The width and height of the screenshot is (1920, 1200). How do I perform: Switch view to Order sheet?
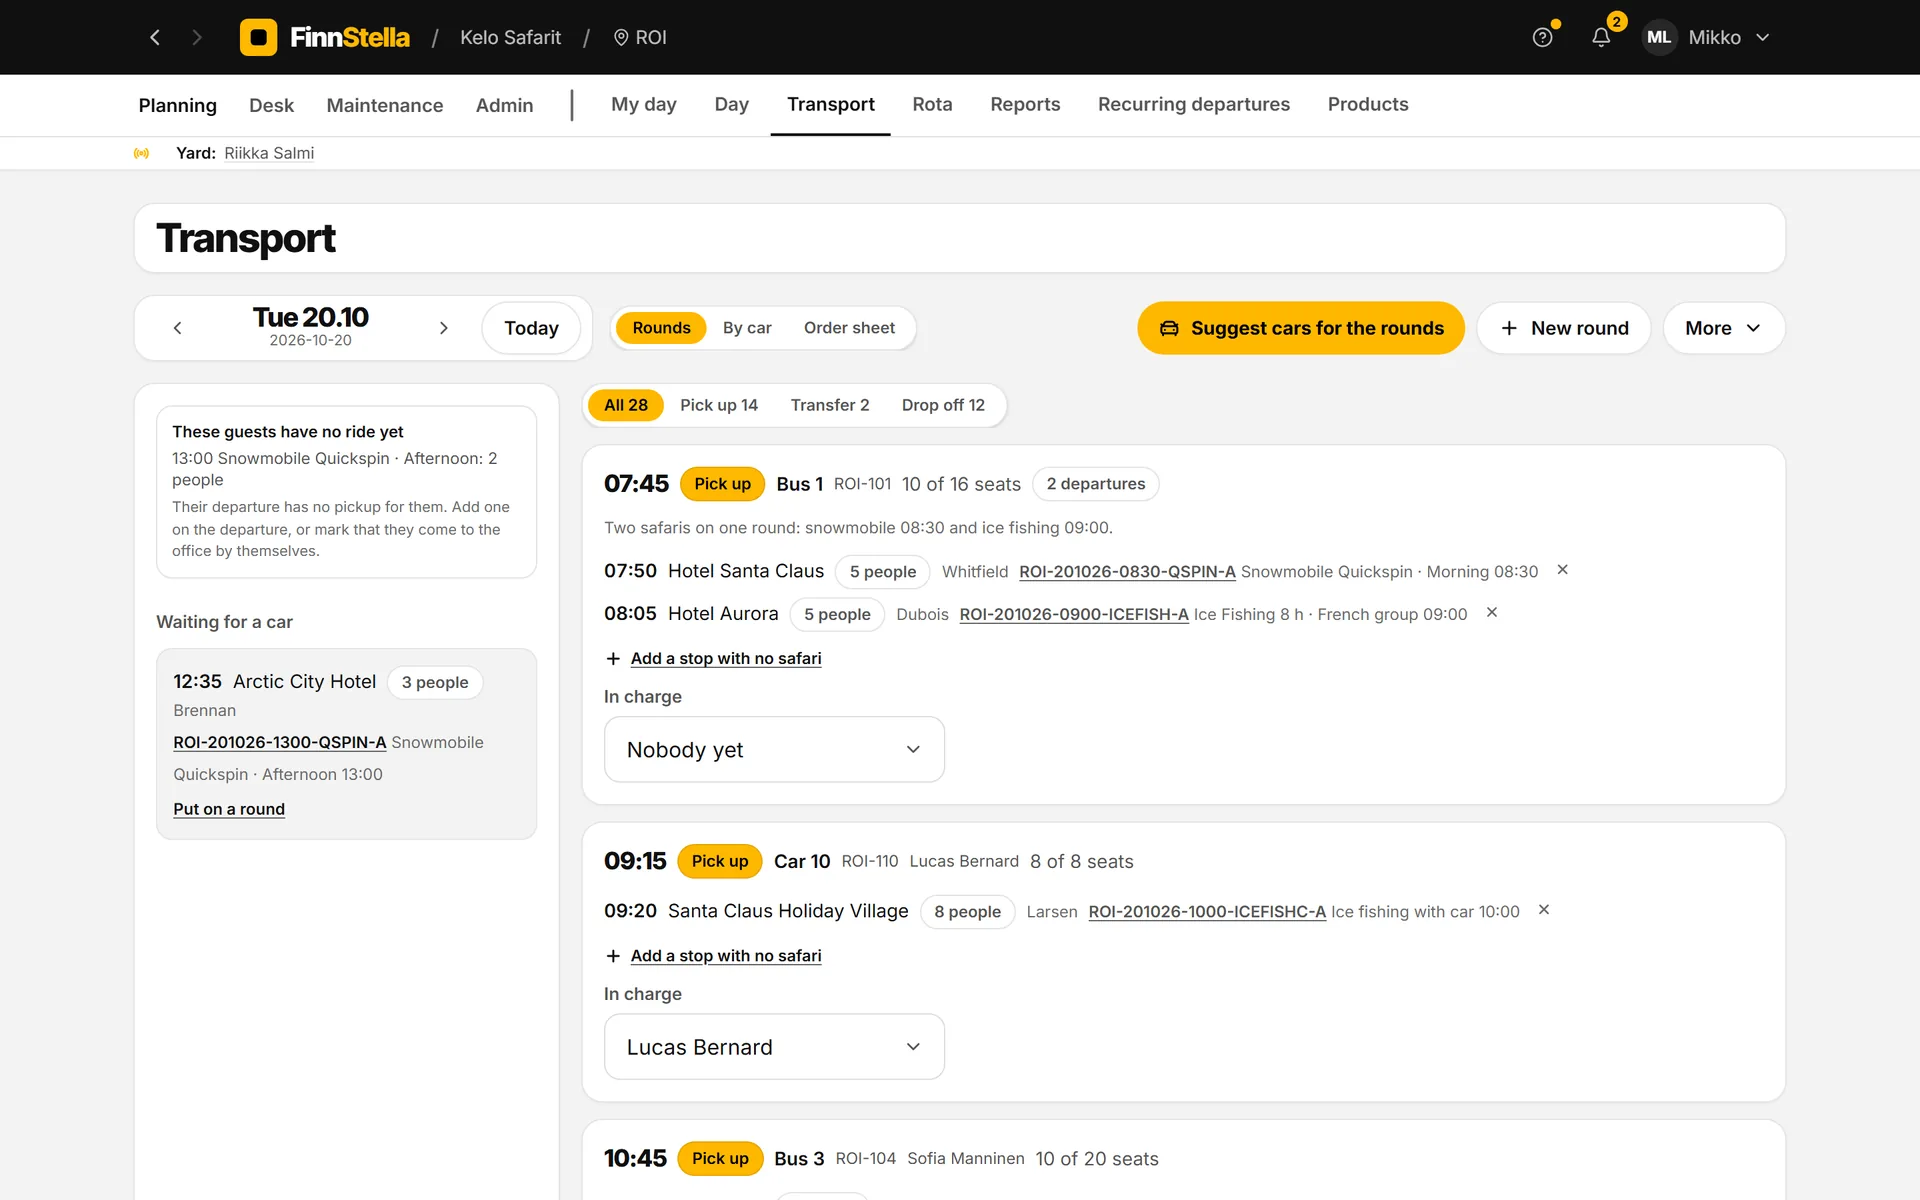(849, 328)
